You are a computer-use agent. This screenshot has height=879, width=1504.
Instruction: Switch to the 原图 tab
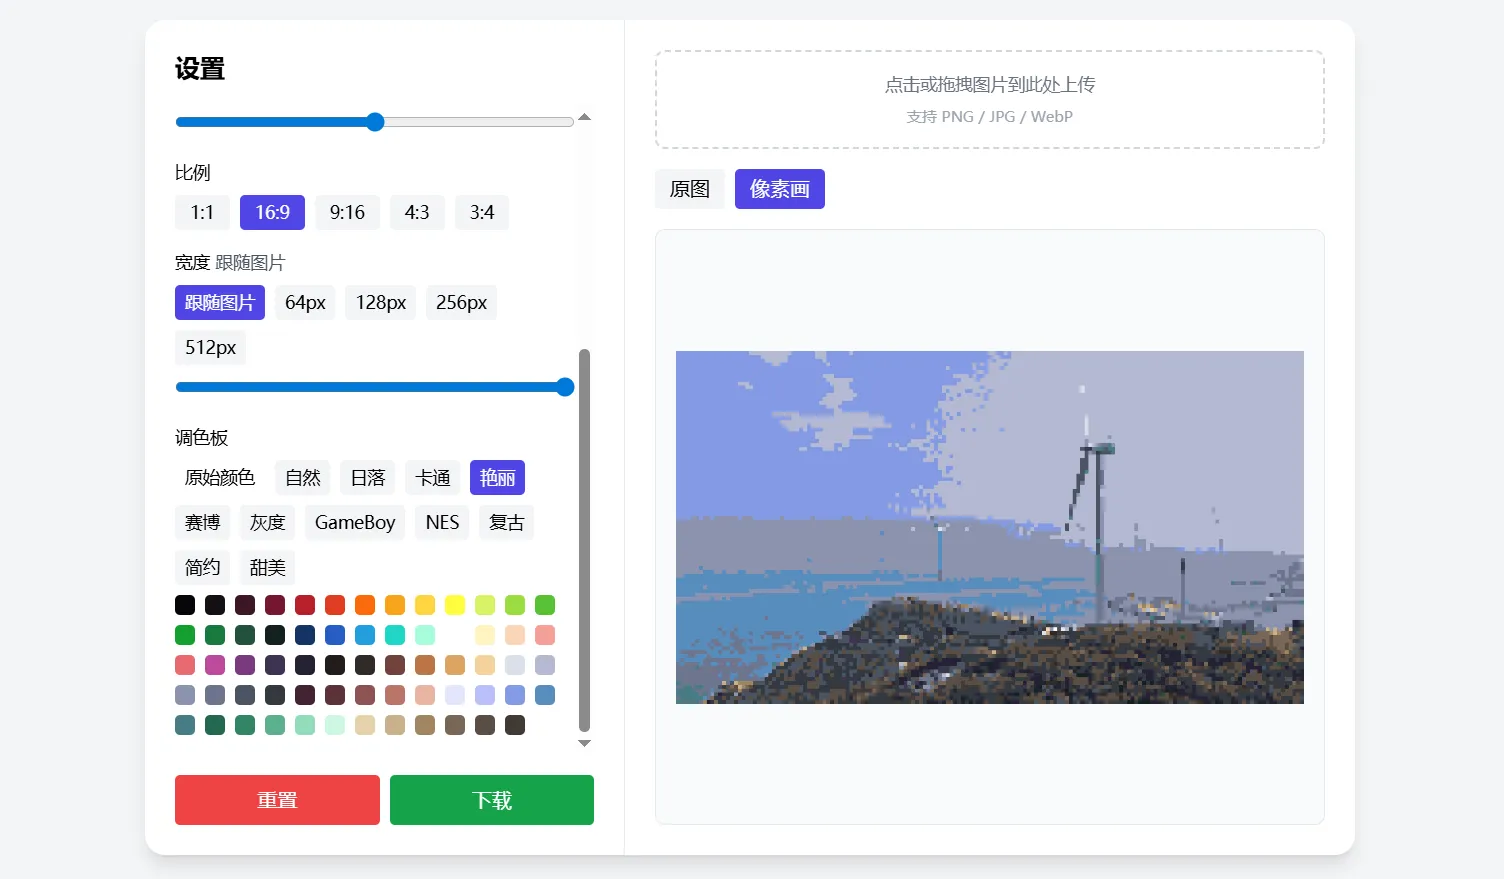[x=689, y=188]
